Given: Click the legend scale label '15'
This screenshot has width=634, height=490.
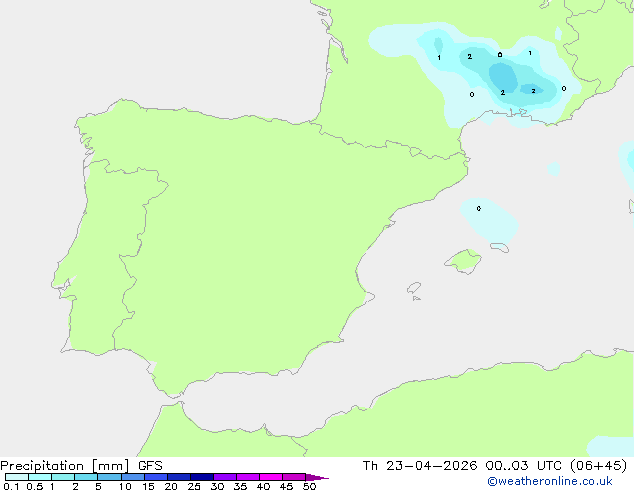Looking at the screenshot, I should coord(148,486).
